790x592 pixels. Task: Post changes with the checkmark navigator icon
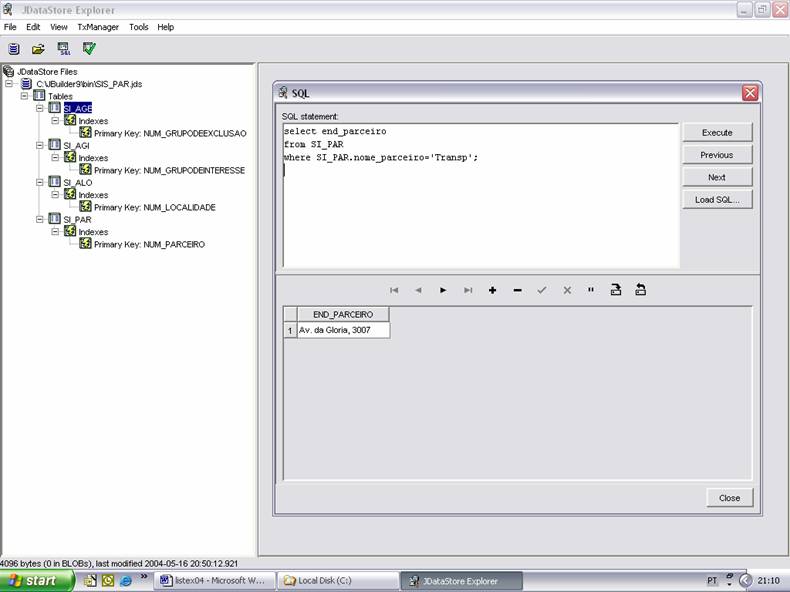[542, 290]
